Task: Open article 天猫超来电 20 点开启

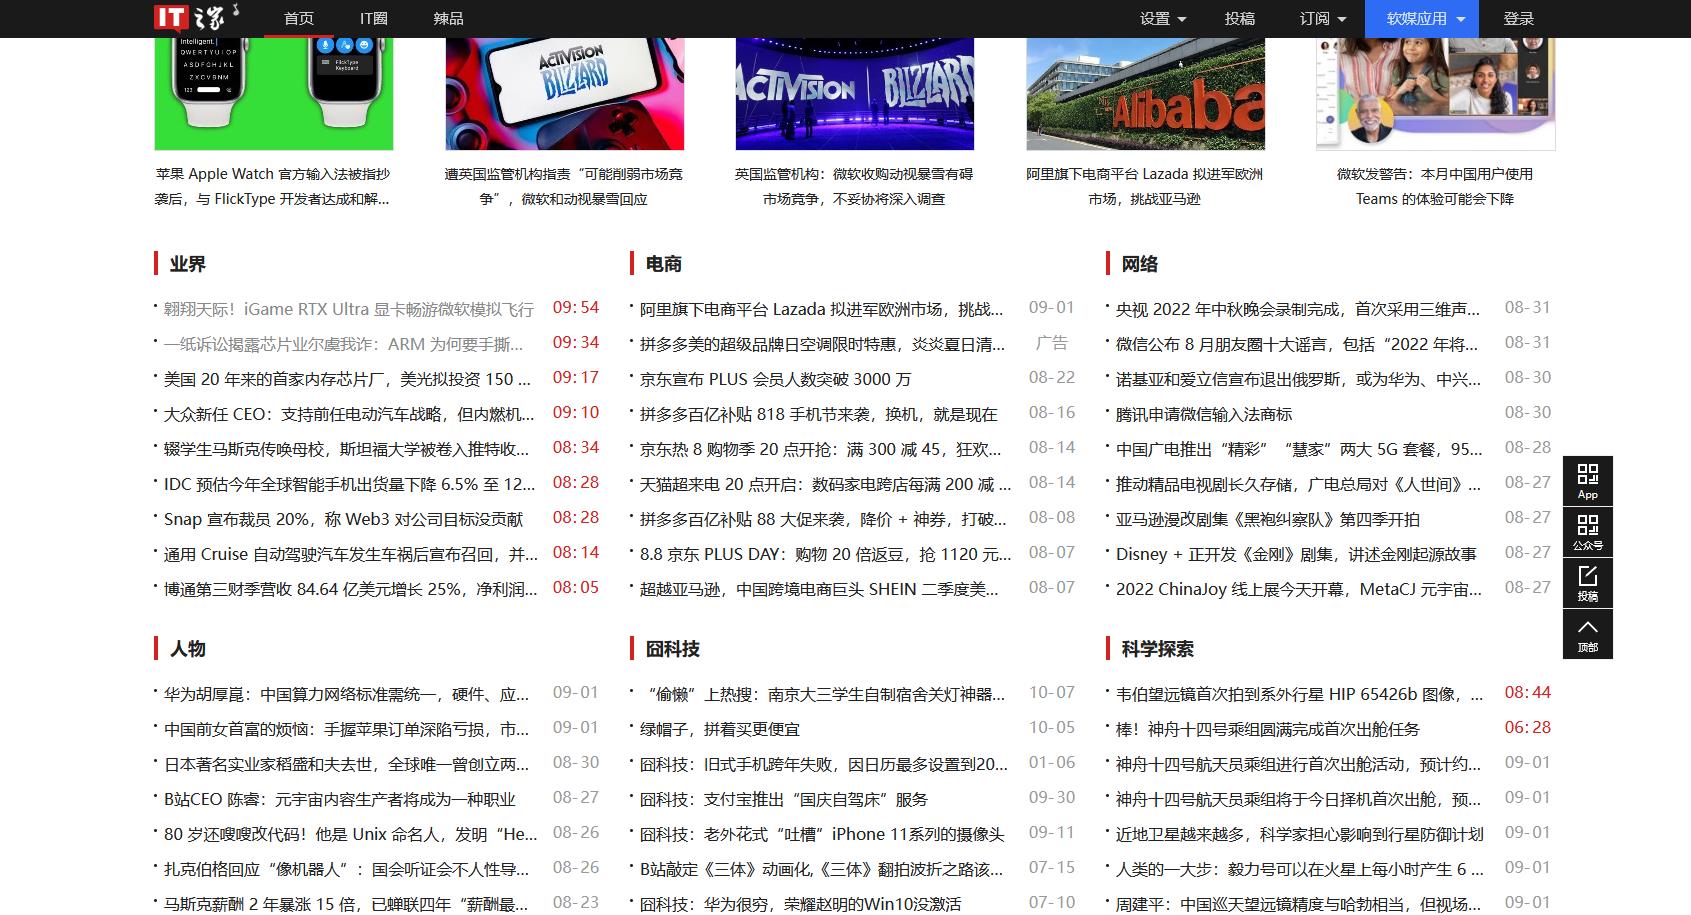Action: pos(826,484)
